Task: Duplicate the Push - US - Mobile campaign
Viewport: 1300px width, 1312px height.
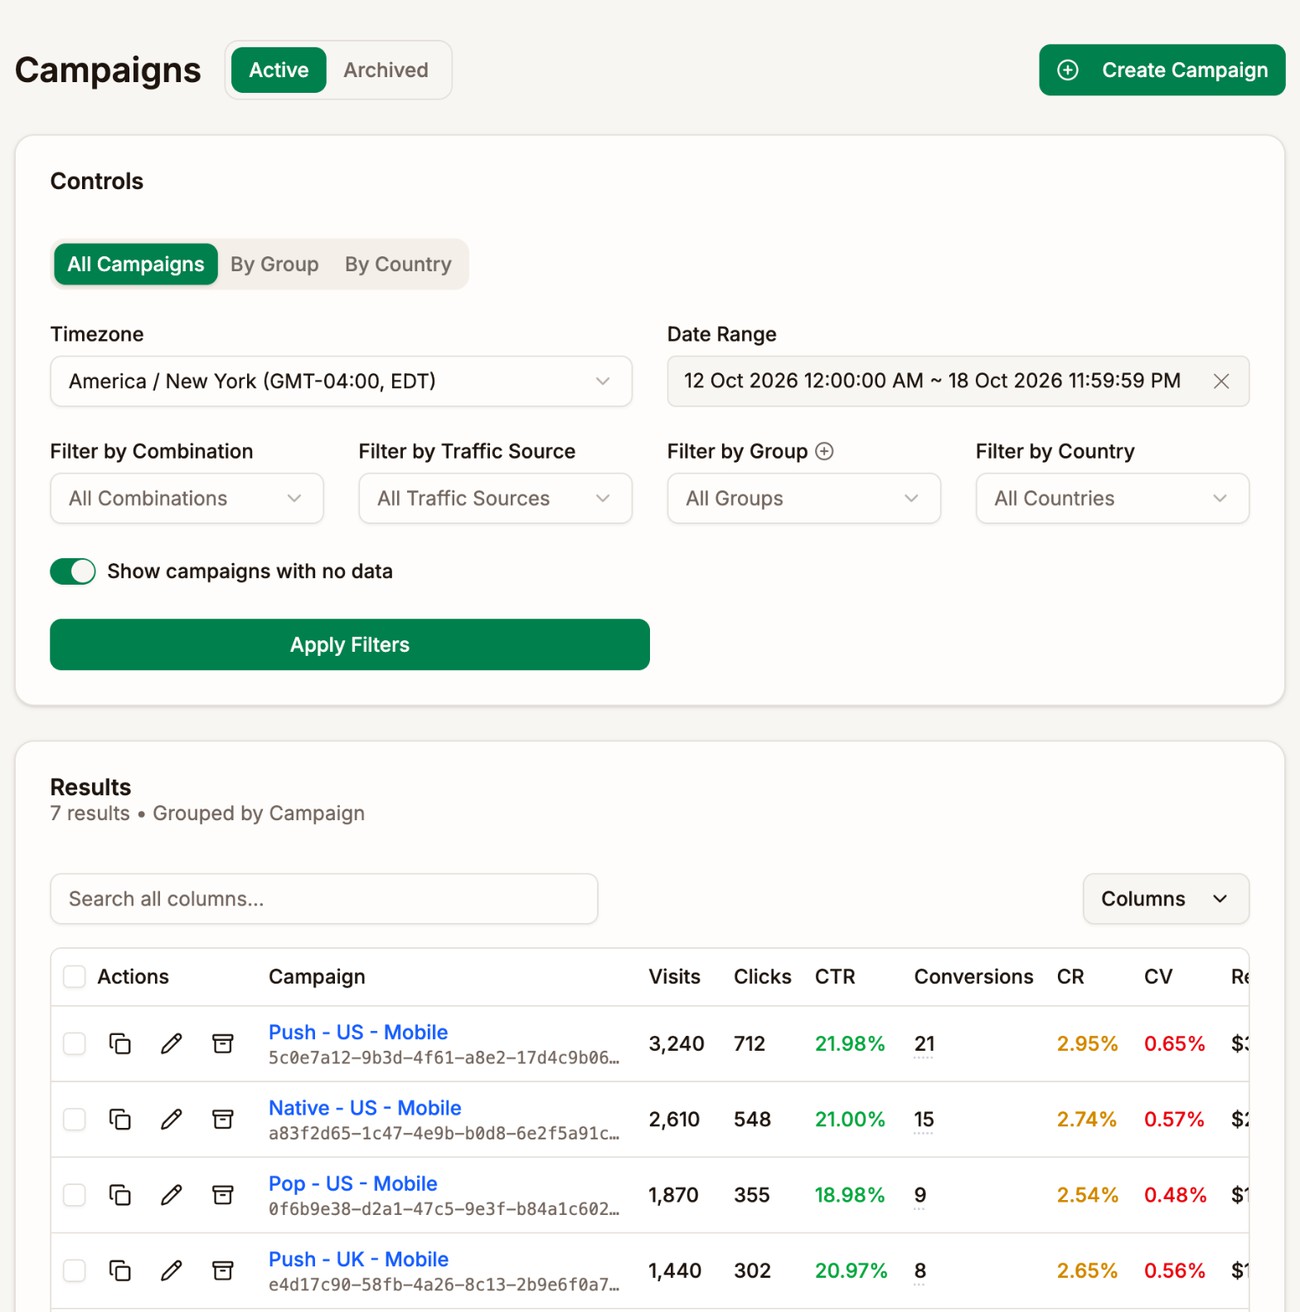Action: click(x=120, y=1043)
